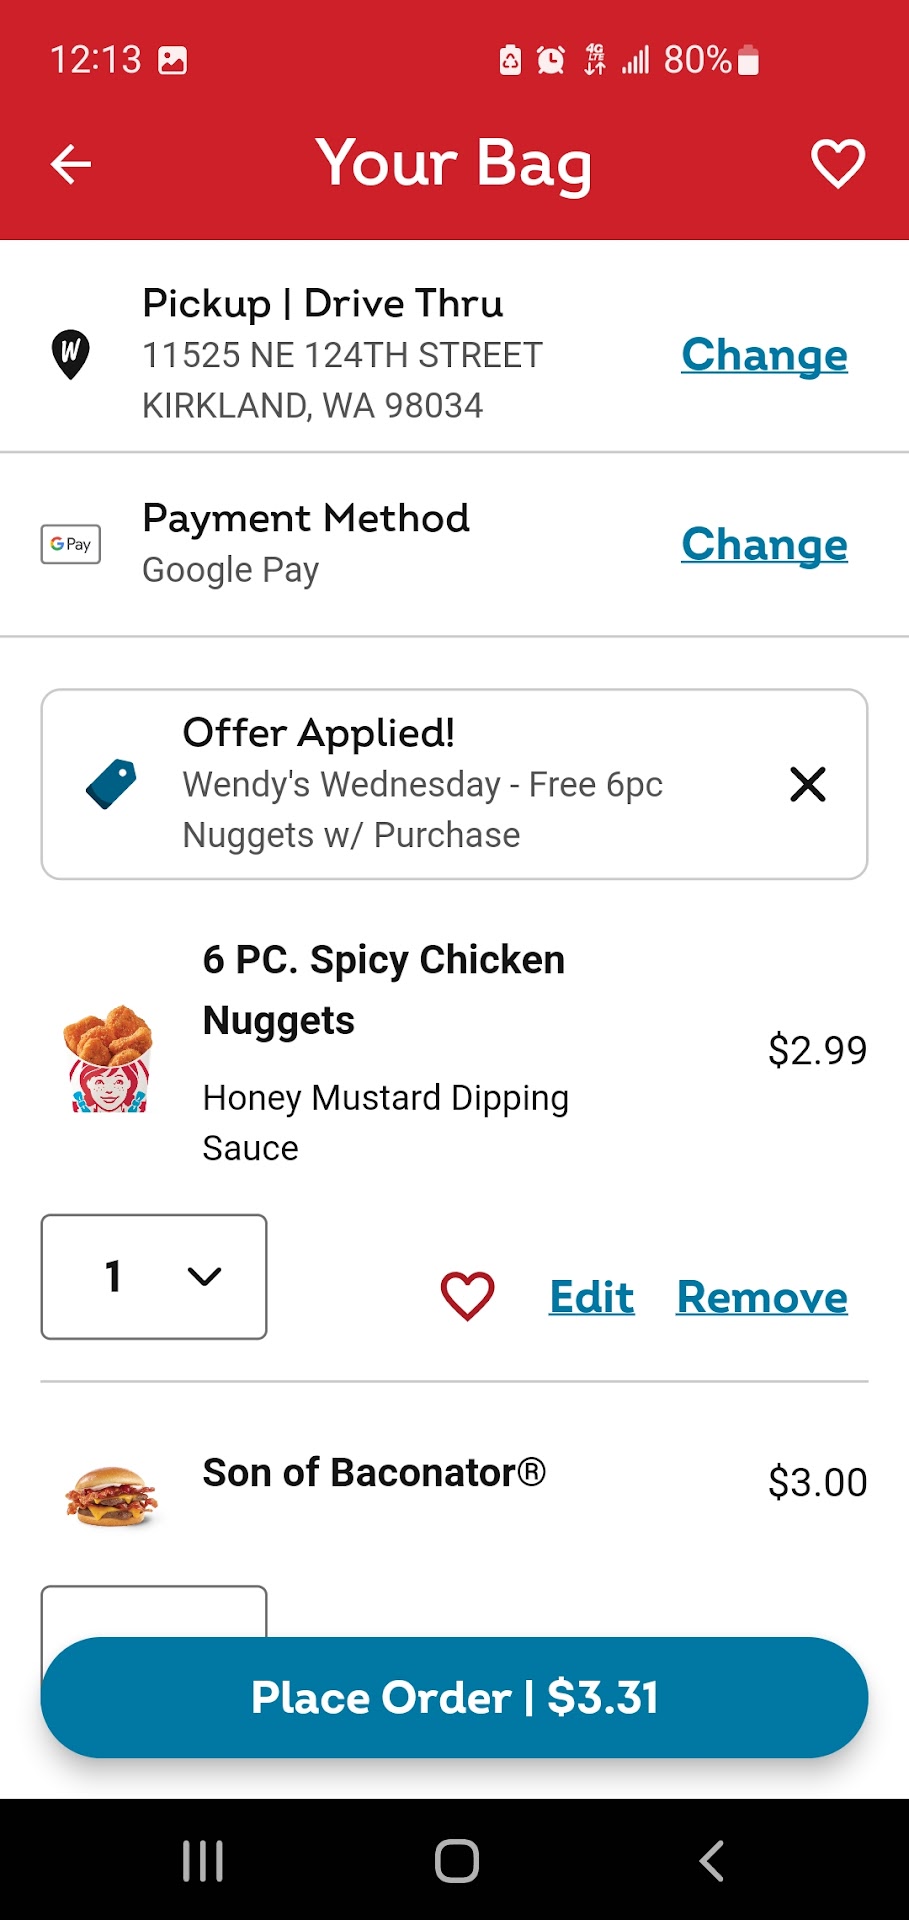The width and height of the screenshot is (909, 1920).
Task: Edit the Spicy Chicken Nuggets item
Action: [591, 1297]
